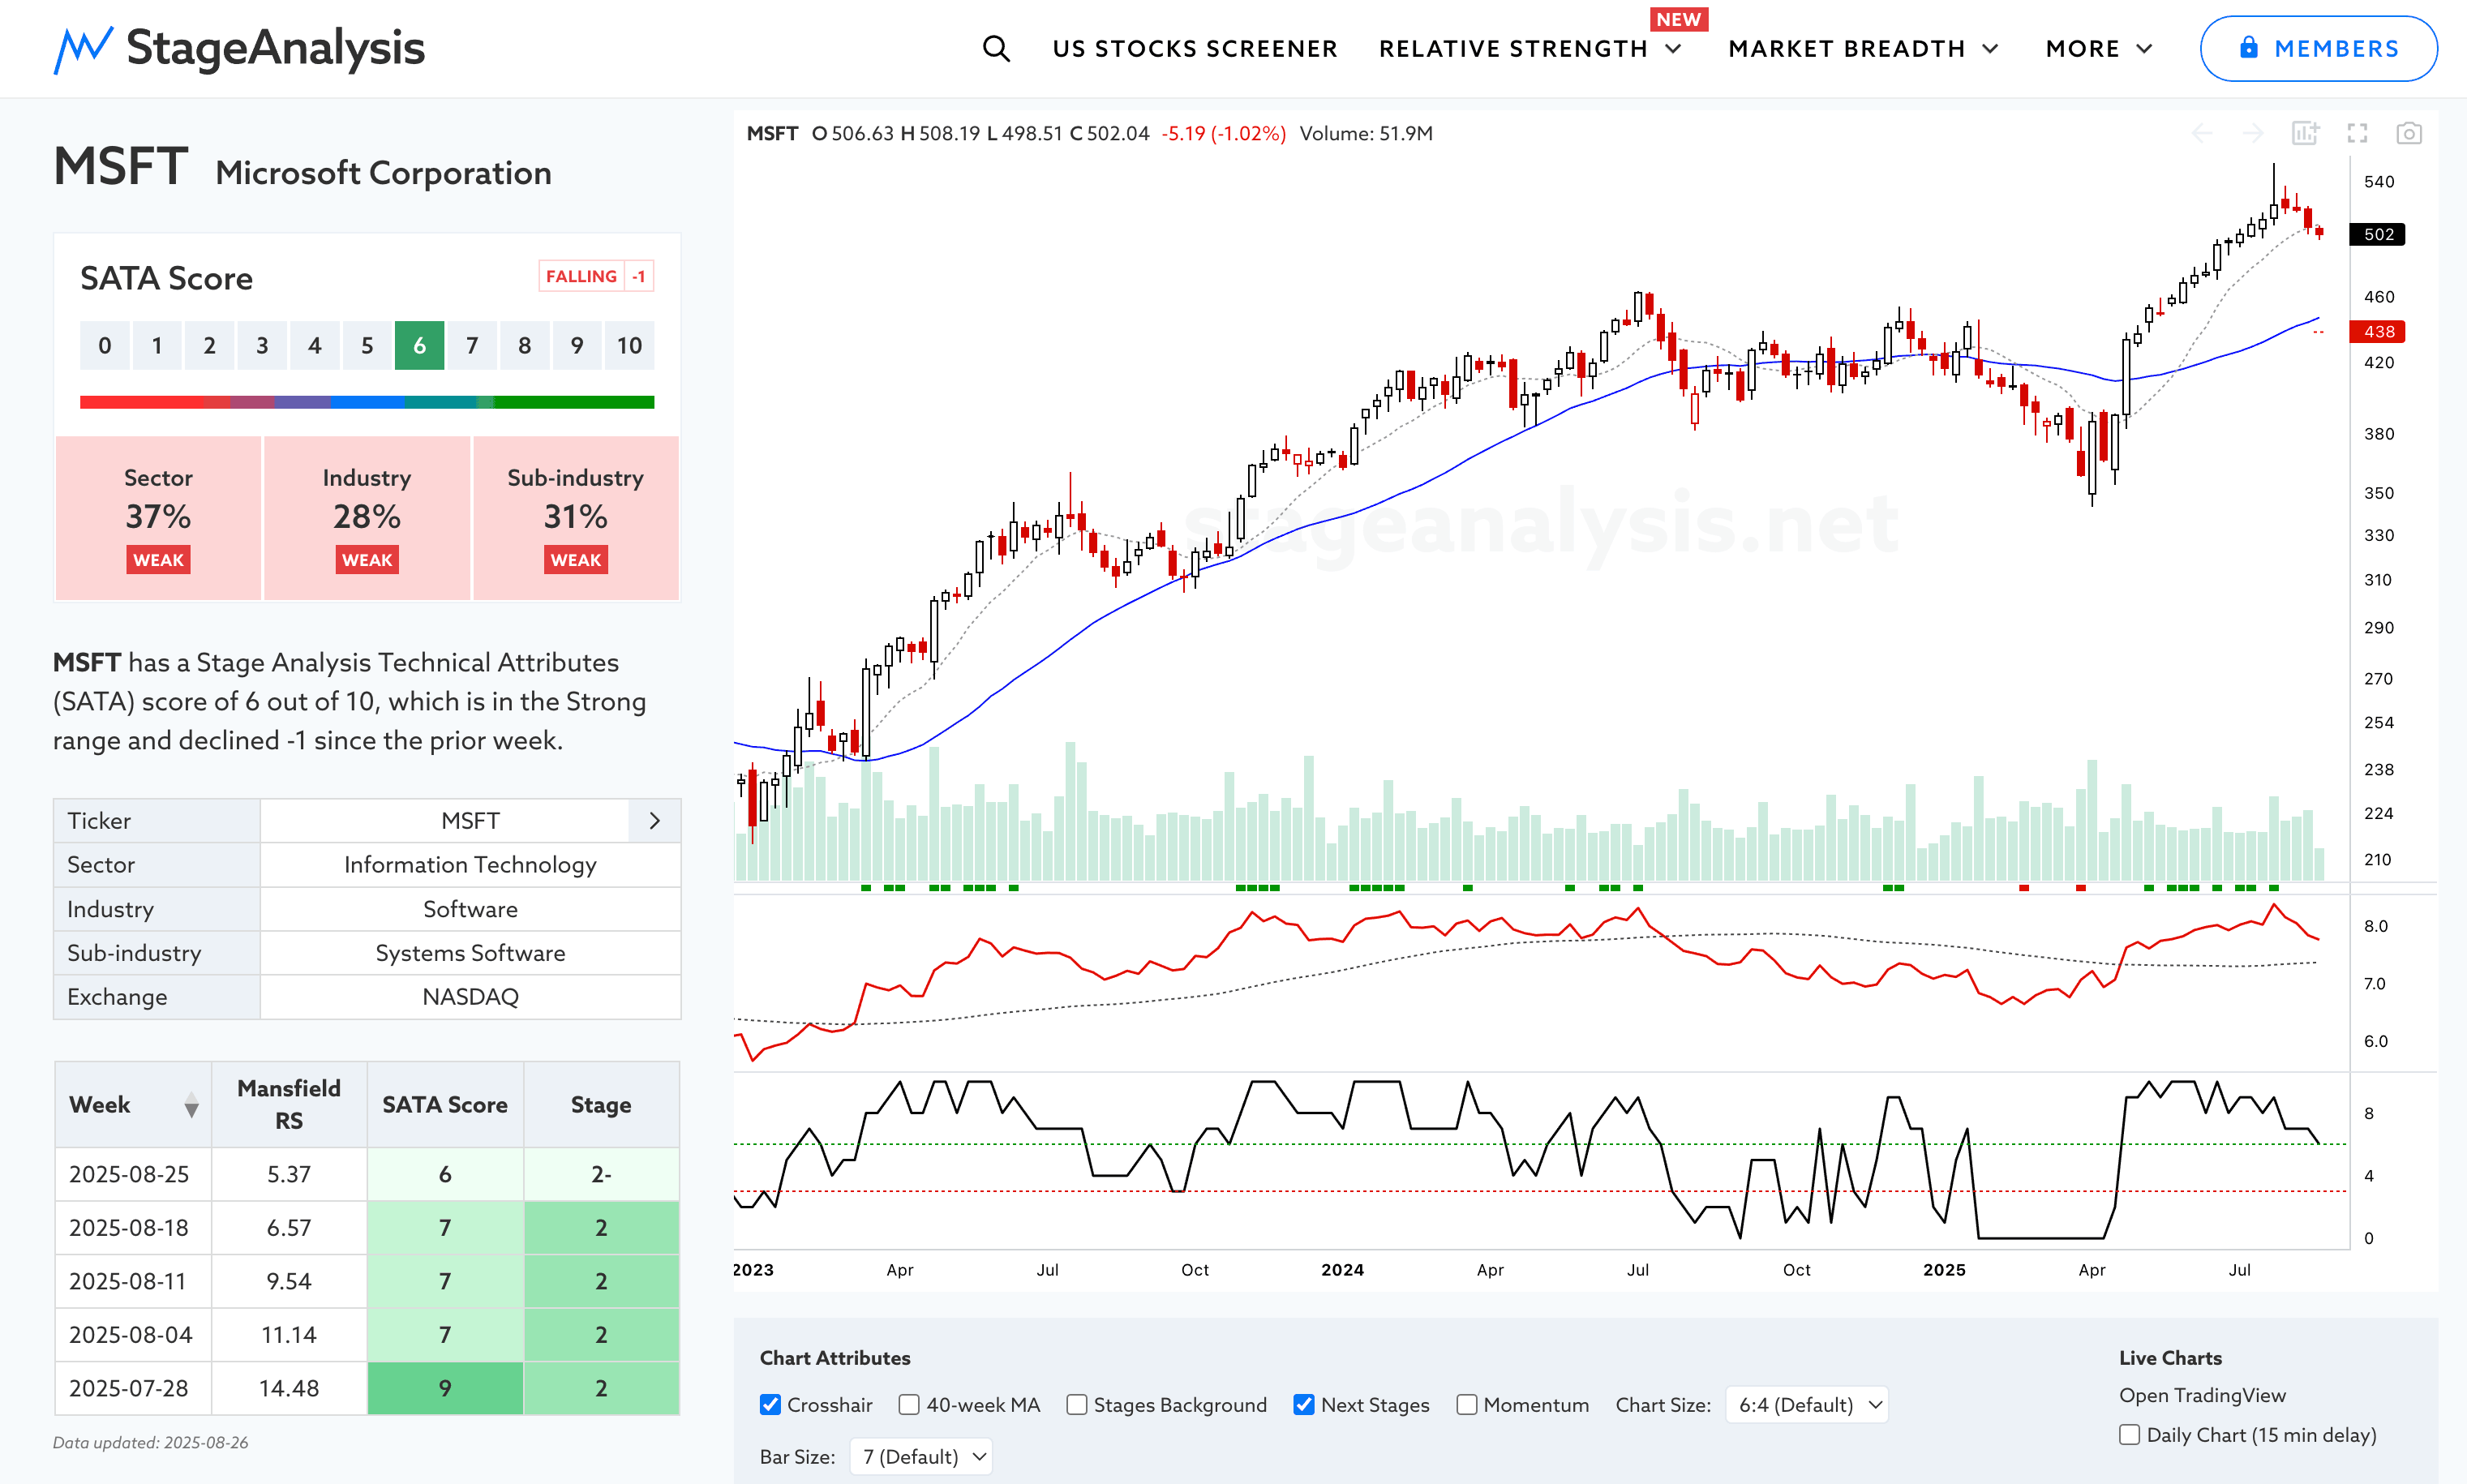Click the Stage column header
The width and height of the screenshot is (2467, 1484).
point(601,1105)
